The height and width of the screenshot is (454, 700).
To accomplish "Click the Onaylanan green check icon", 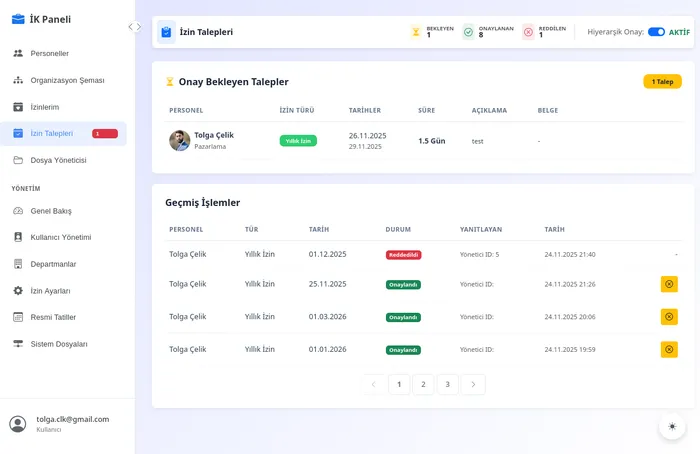I will tap(468, 32).
